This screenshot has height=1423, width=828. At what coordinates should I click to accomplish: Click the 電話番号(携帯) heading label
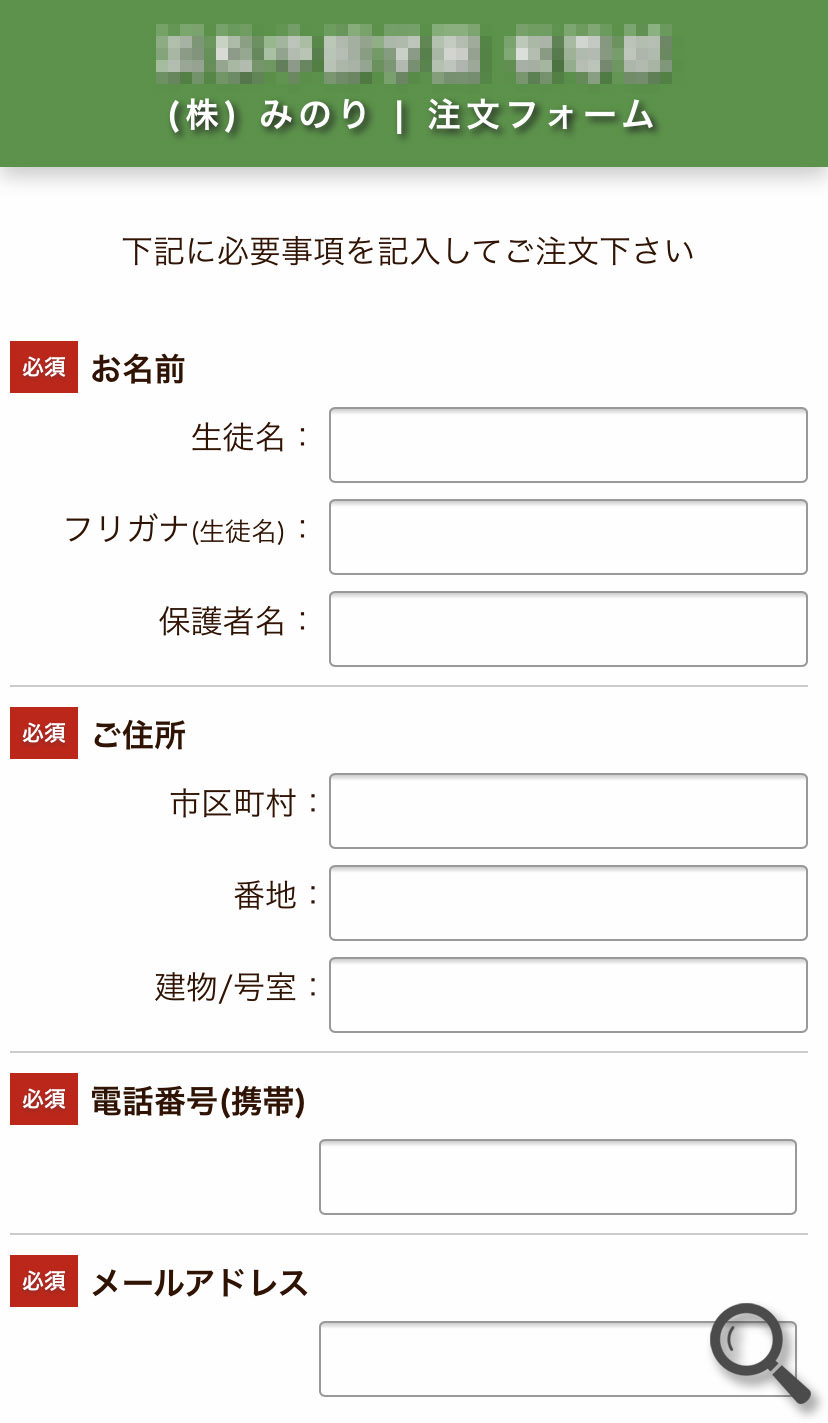pyautogui.click(x=197, y=1101)
